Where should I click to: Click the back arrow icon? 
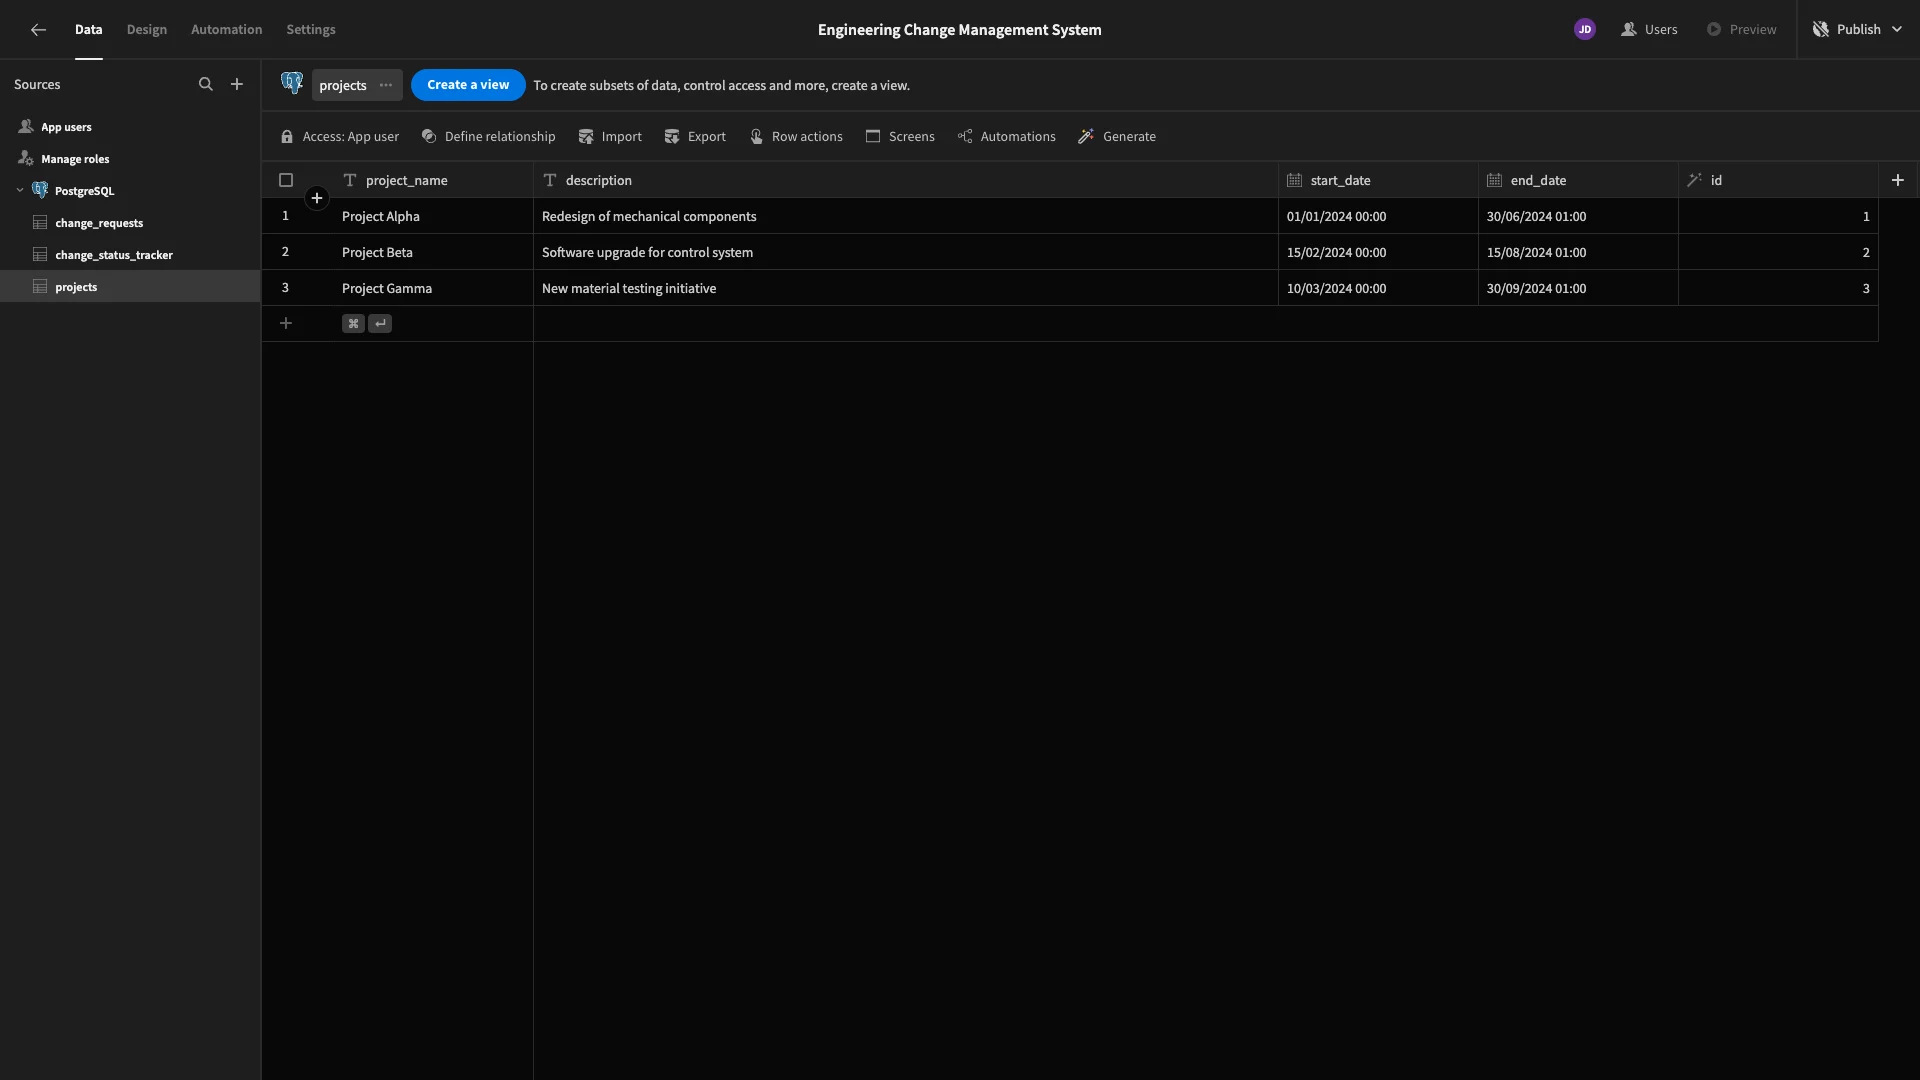[x=38, y=30]
